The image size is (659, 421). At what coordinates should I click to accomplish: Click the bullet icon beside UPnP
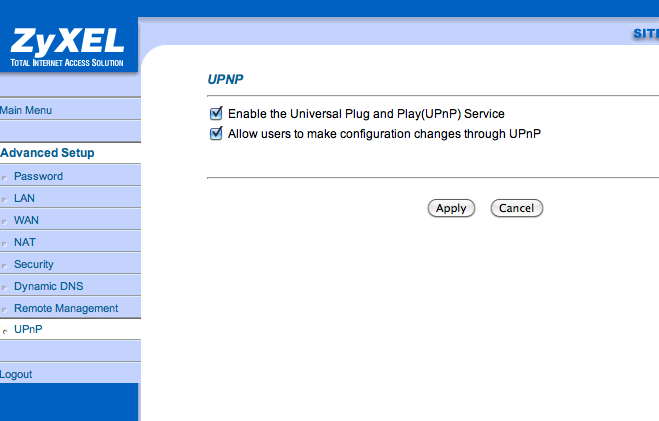(x=4, y=331)
